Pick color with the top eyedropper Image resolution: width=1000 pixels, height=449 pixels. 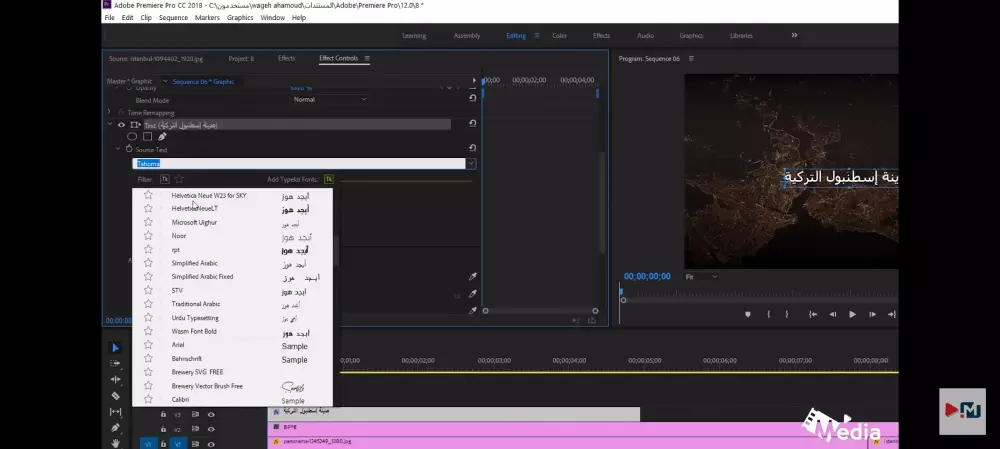473,277
